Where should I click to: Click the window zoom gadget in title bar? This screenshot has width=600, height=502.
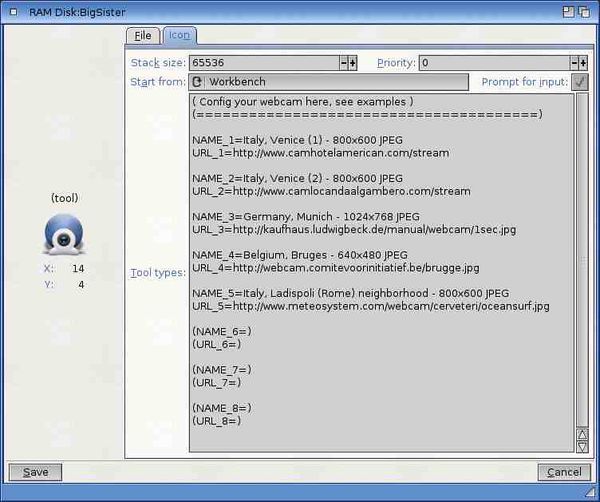[x=569, y=10]
